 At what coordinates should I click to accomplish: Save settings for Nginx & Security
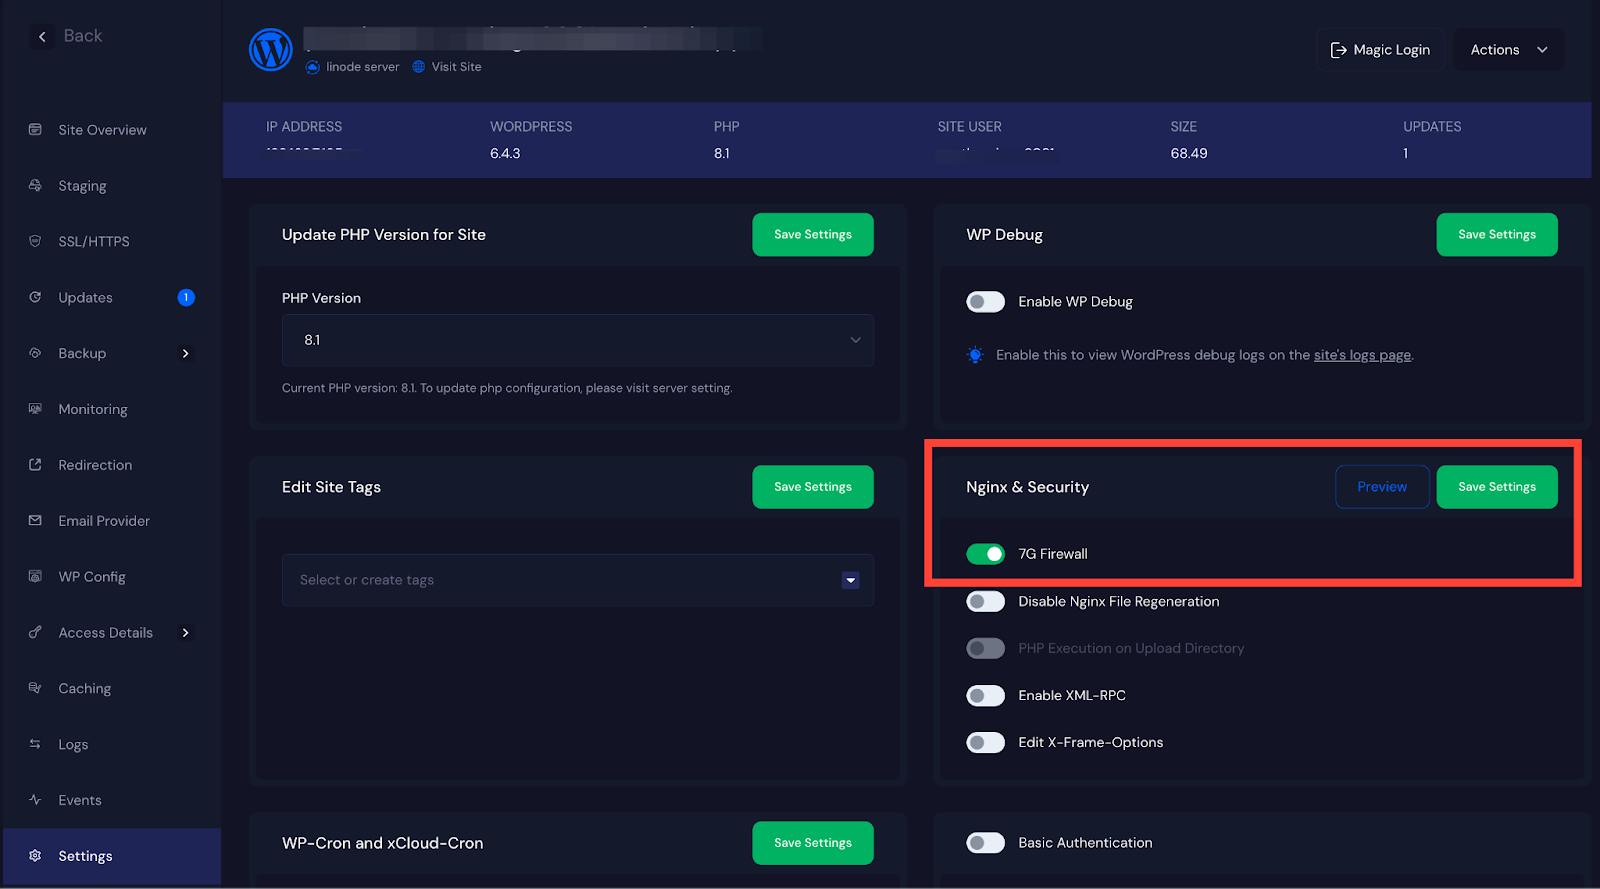[x=1497, y=487]
